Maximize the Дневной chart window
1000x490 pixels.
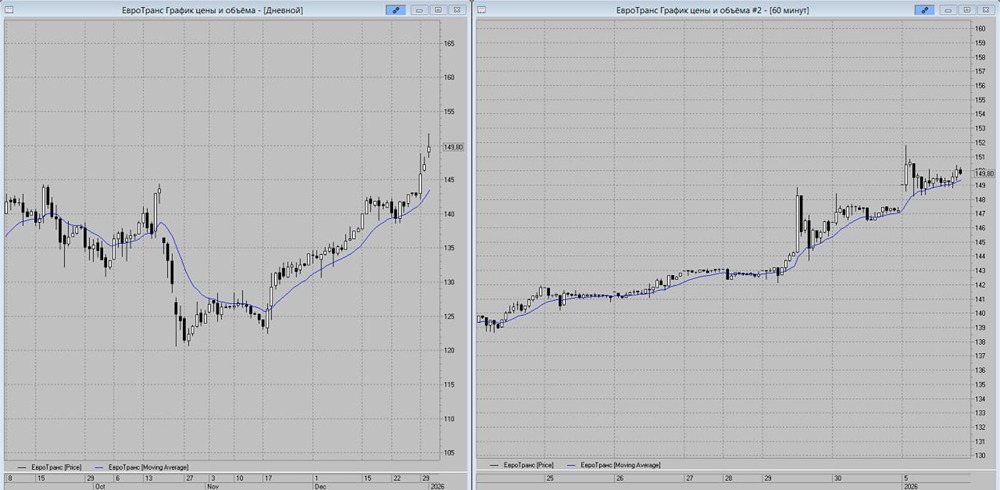coord(438,10)
